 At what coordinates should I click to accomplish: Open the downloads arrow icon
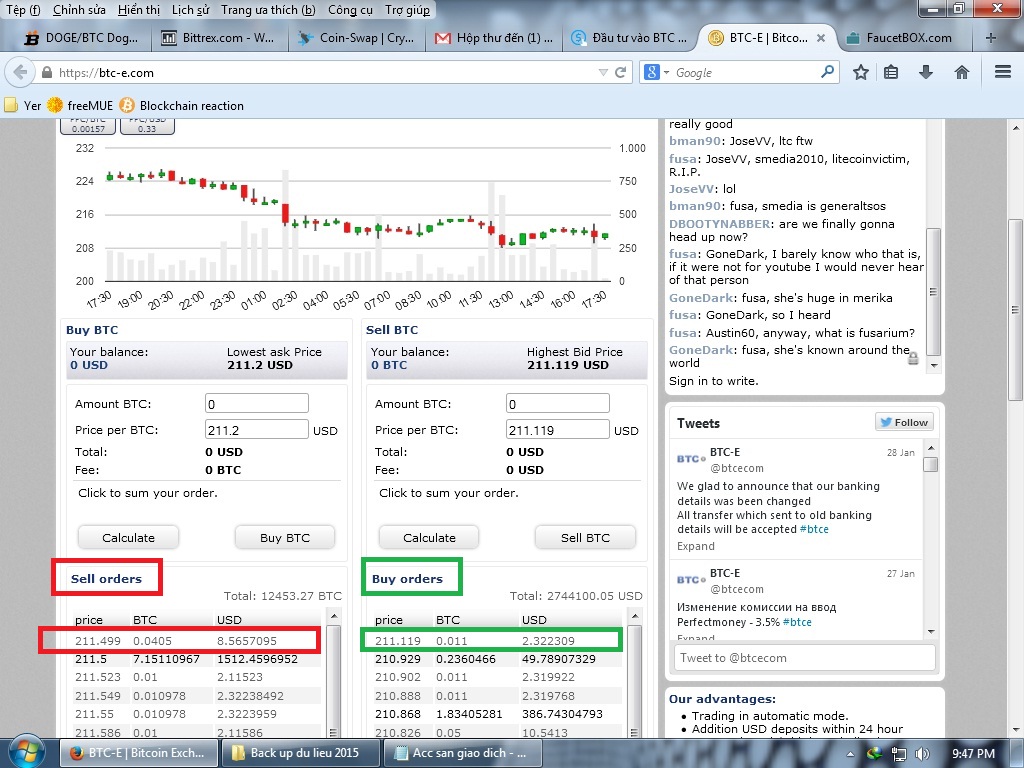click(926, 72)
